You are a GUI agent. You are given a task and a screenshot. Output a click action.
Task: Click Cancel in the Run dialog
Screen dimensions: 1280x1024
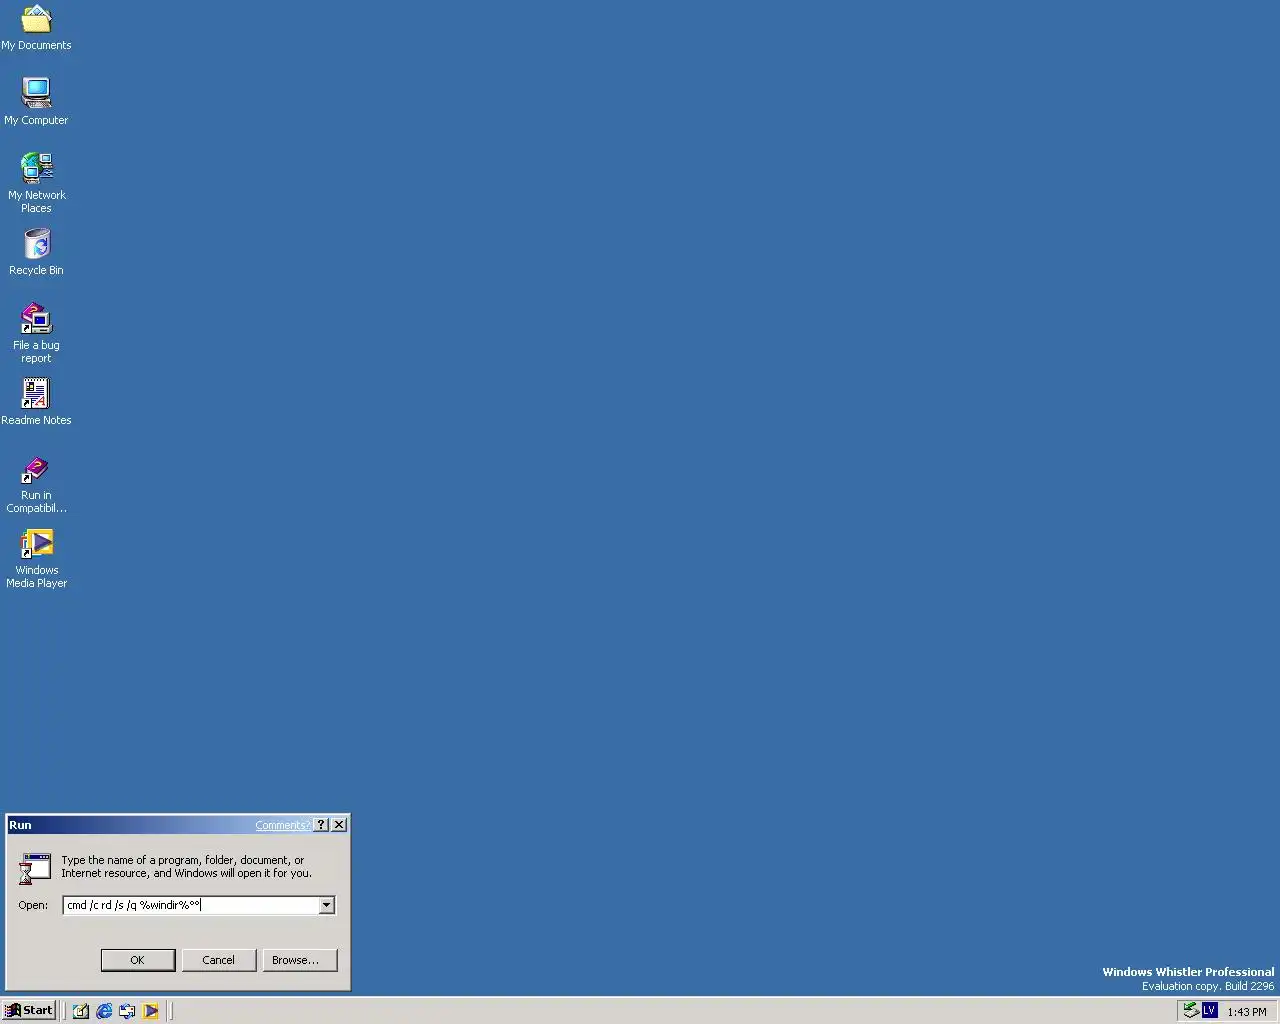pyautogui.click(x=219, y=960)
